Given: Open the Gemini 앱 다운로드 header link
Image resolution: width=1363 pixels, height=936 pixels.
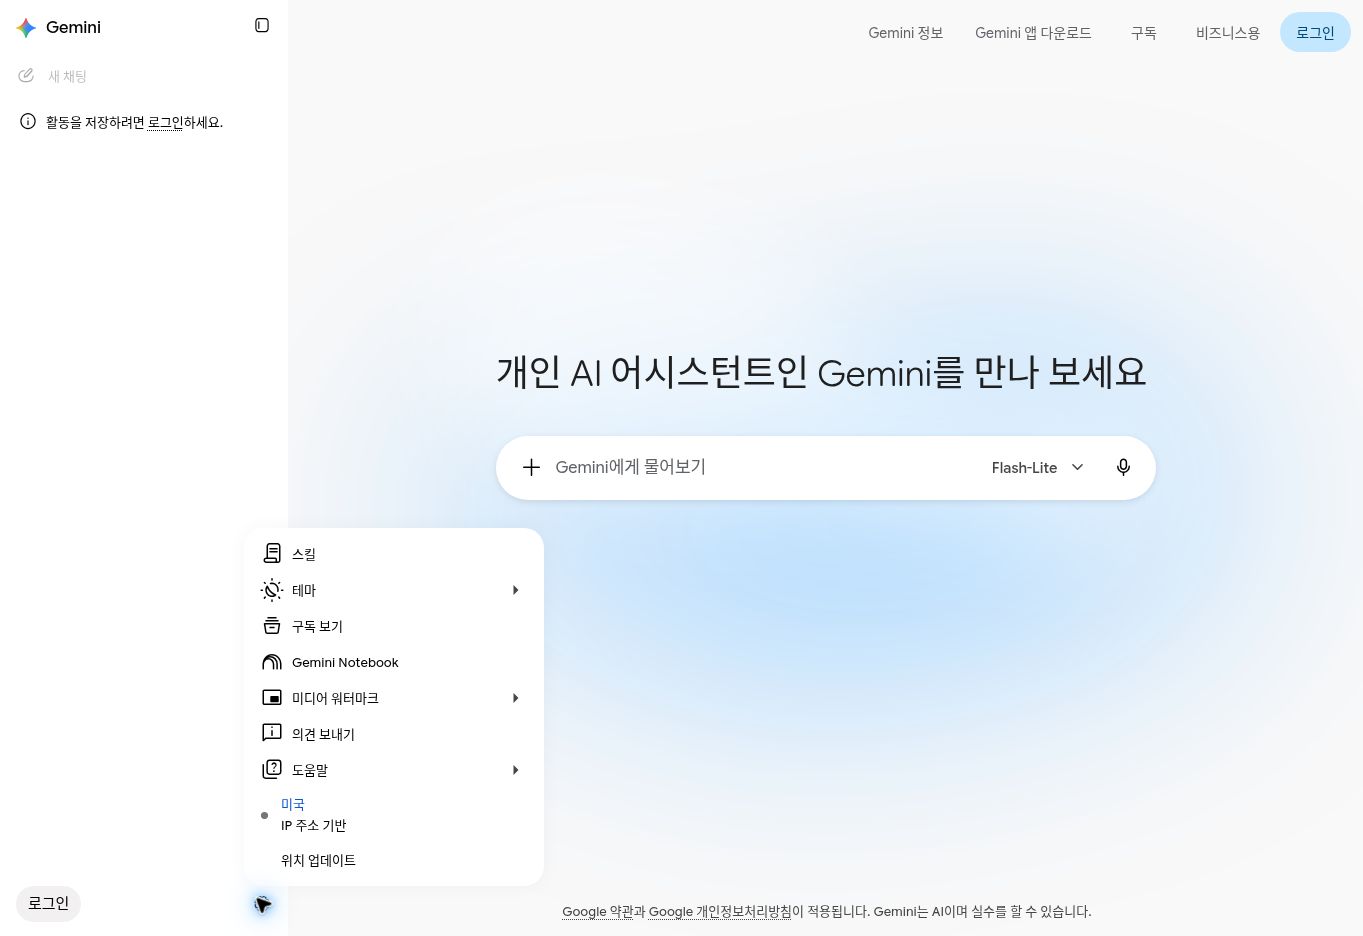Looking at the screenshot, I should 1033,33.
